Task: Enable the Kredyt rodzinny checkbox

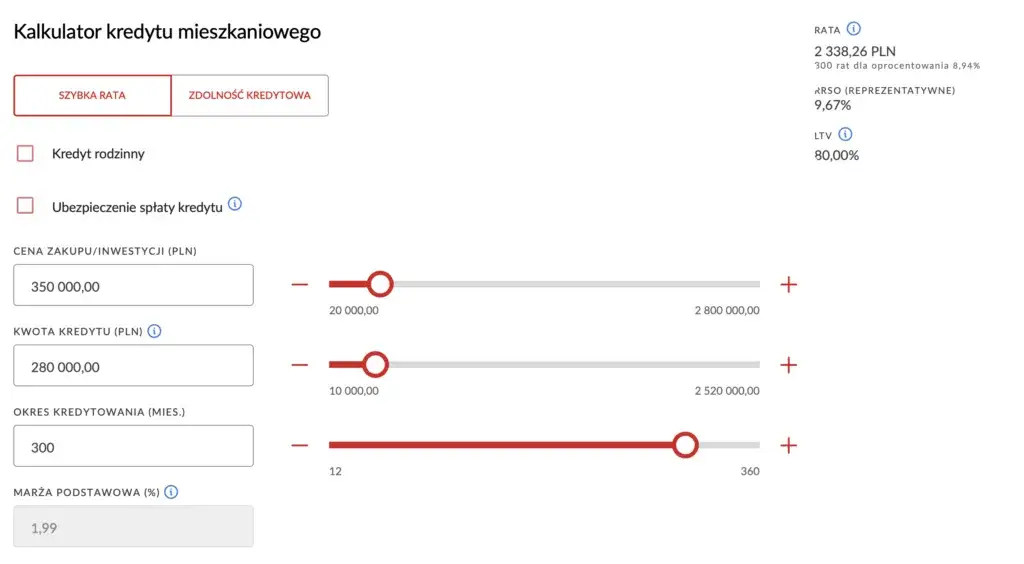Action: [26, 154]
